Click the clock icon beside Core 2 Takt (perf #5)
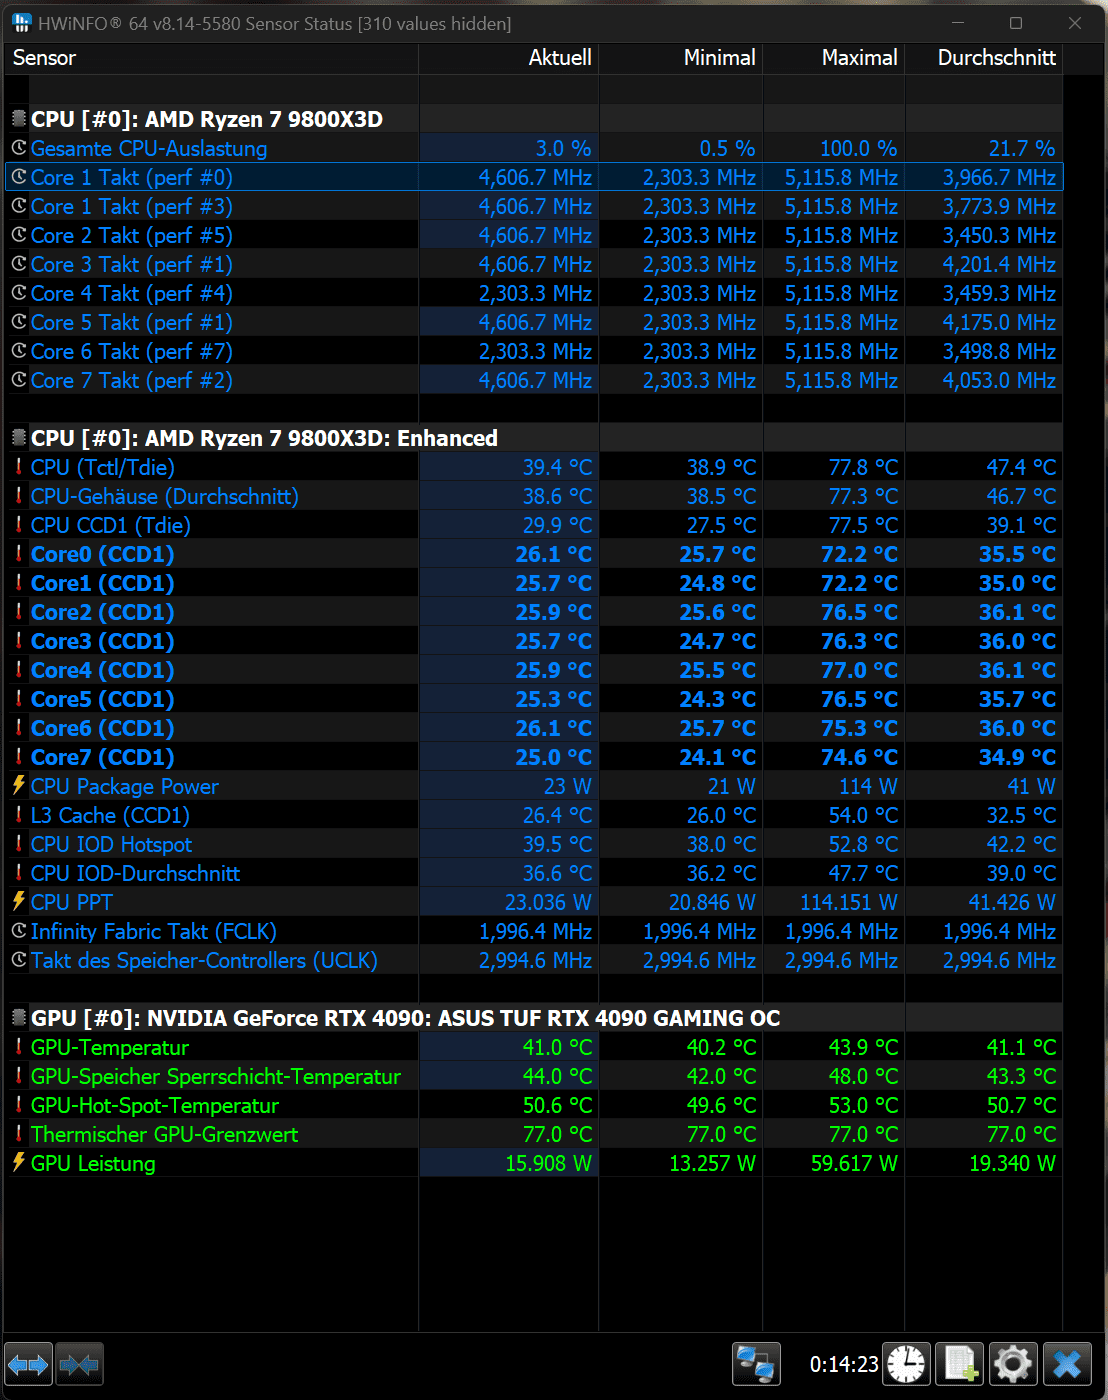Image resolution: width=1108 pixels, height=1400 pixels. pos(18,235)
